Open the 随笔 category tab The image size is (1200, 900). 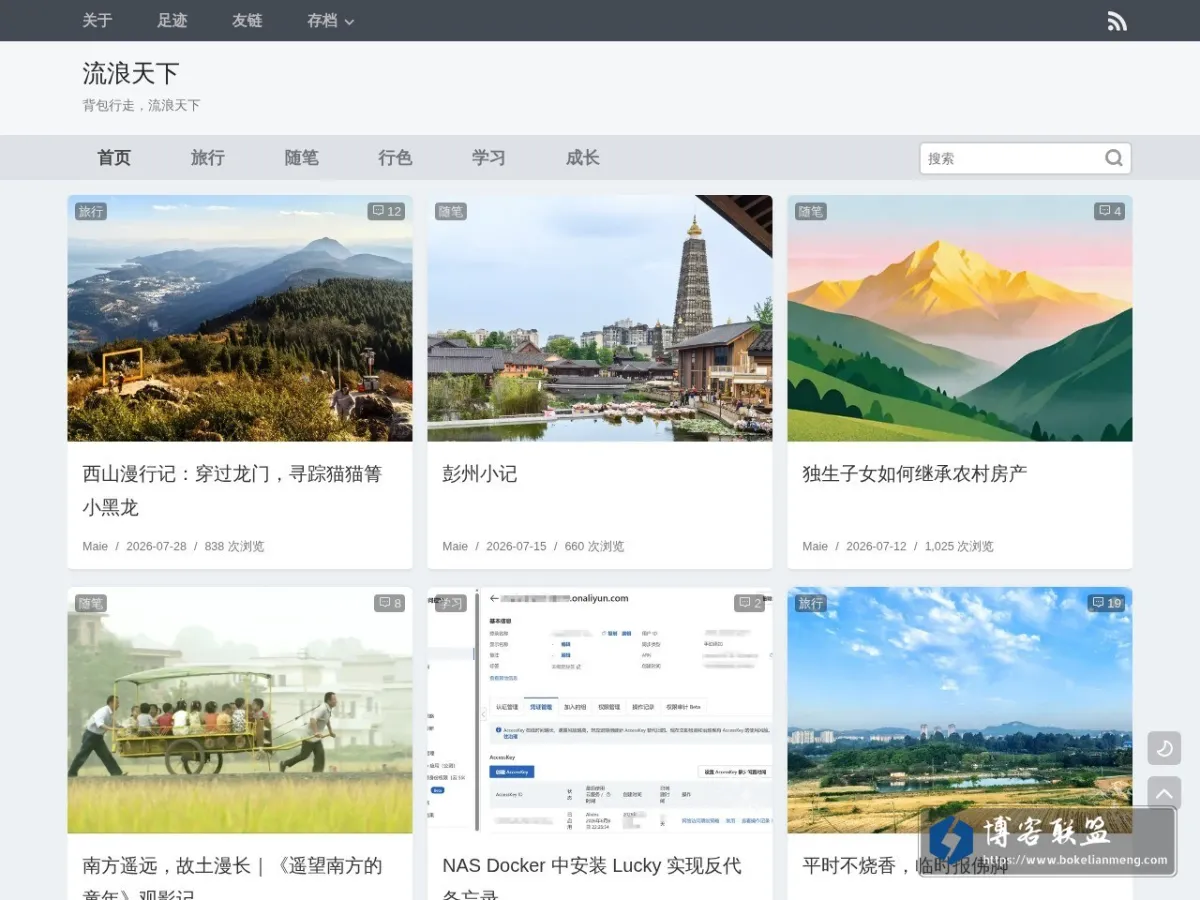coord(302,158)
